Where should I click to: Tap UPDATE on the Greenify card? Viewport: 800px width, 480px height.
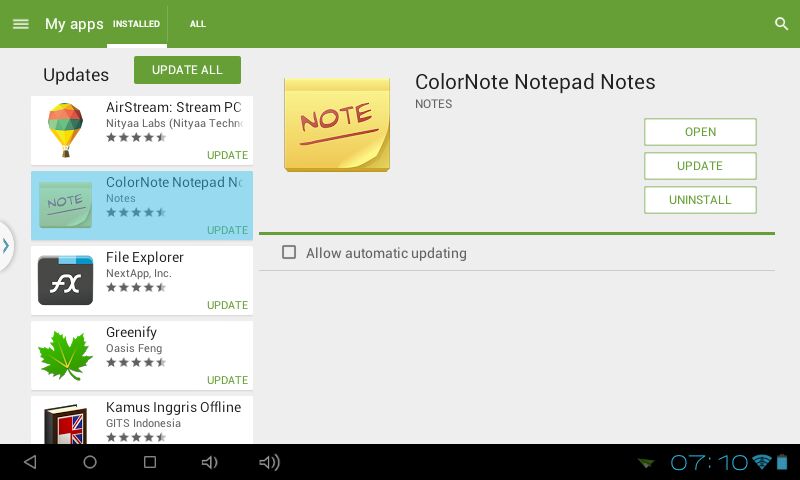tap(227, 380)
